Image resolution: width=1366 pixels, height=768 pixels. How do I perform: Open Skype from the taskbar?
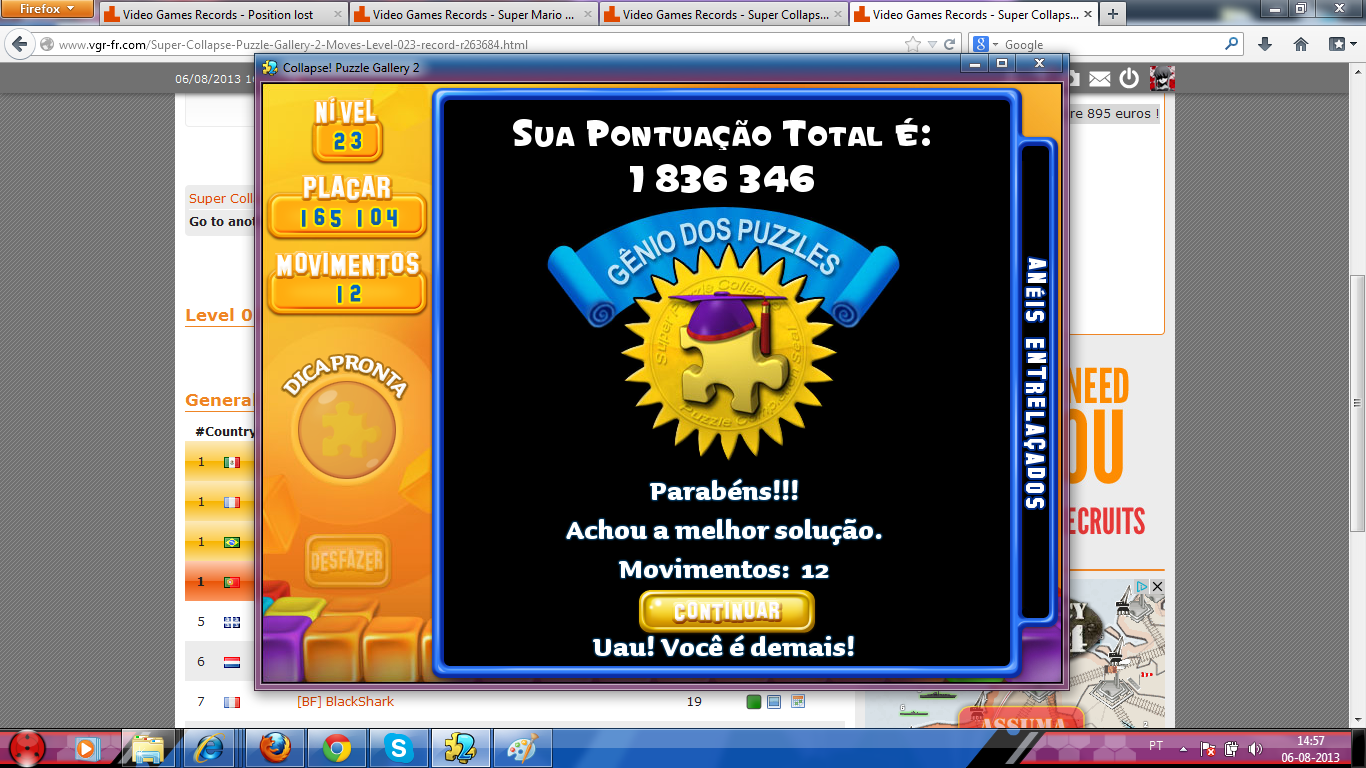pyautogui.click(x=399, y=748)
